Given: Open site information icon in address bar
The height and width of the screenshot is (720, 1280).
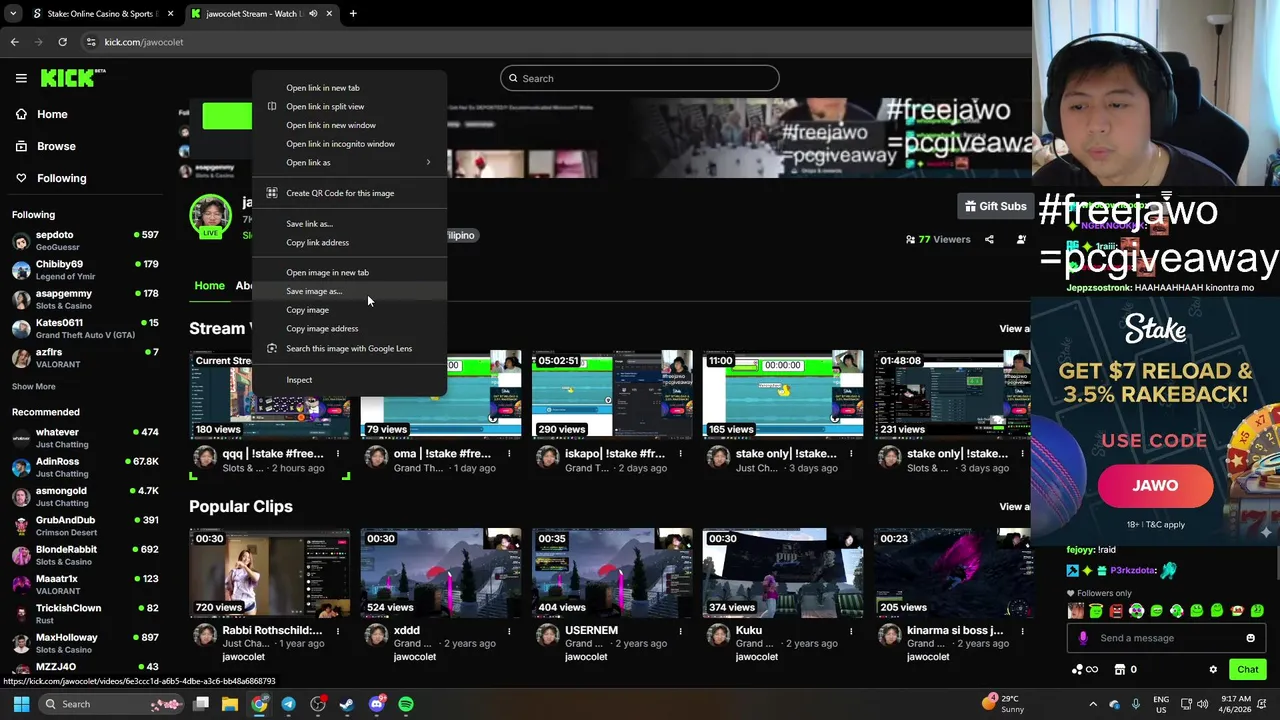Looking at the screenshot, I should 91,42.
